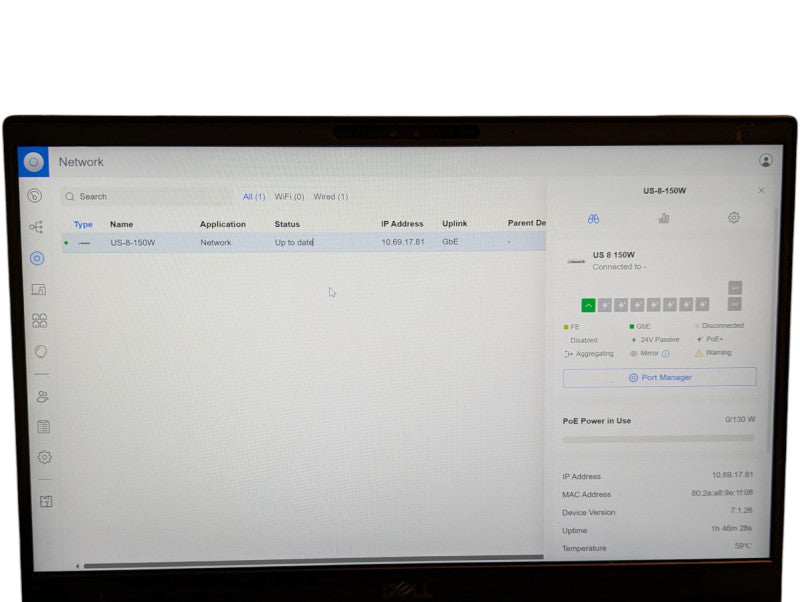Switch to the bar-chart Statistics tab in panel

[x=664, y=218]
